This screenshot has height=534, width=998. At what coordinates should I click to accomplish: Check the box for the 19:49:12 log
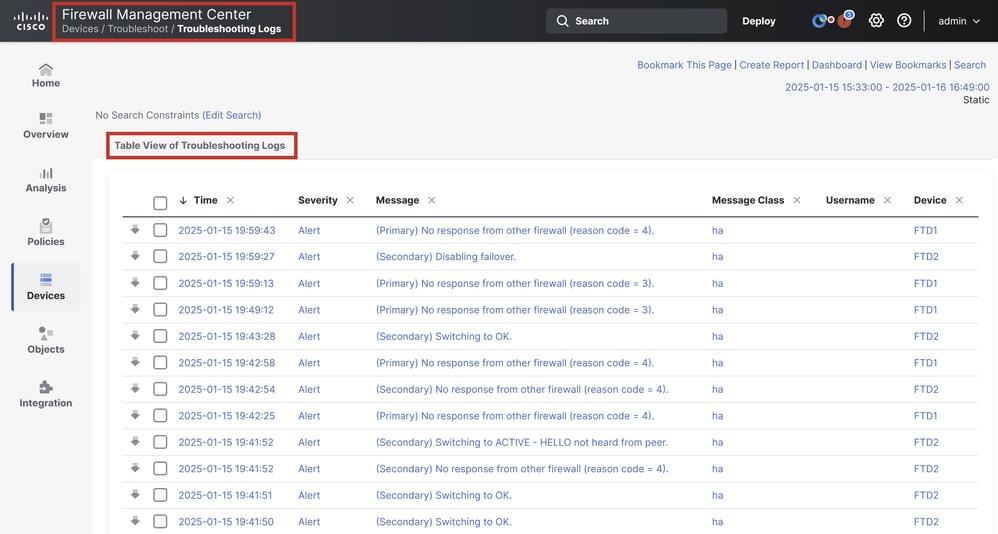pyautogui.click(x=160, y=310)
